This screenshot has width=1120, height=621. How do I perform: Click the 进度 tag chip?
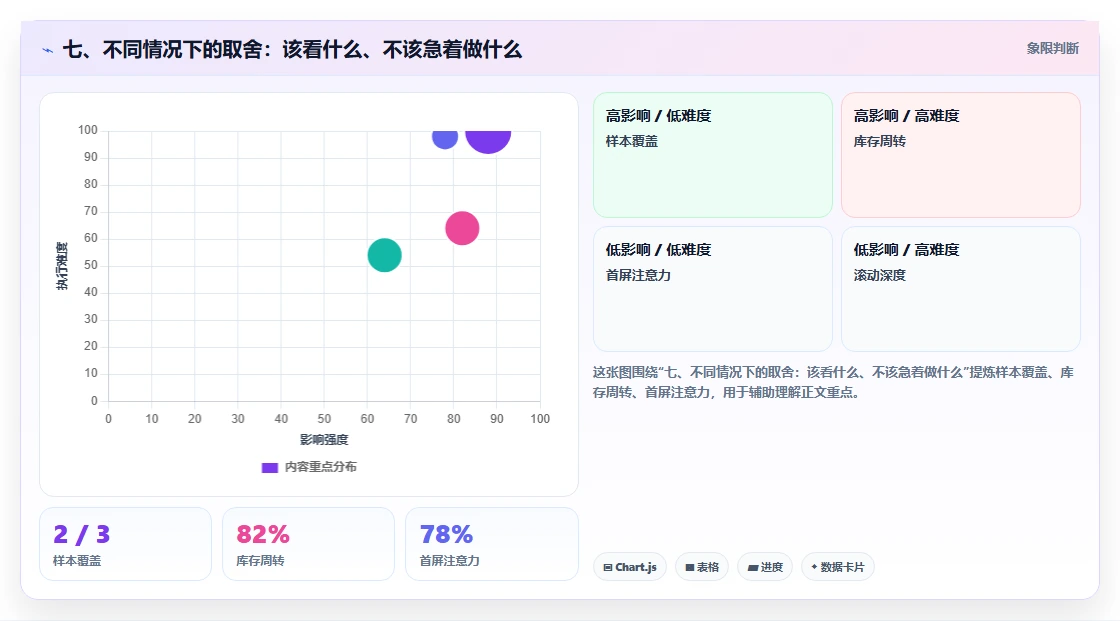(764, 567)
